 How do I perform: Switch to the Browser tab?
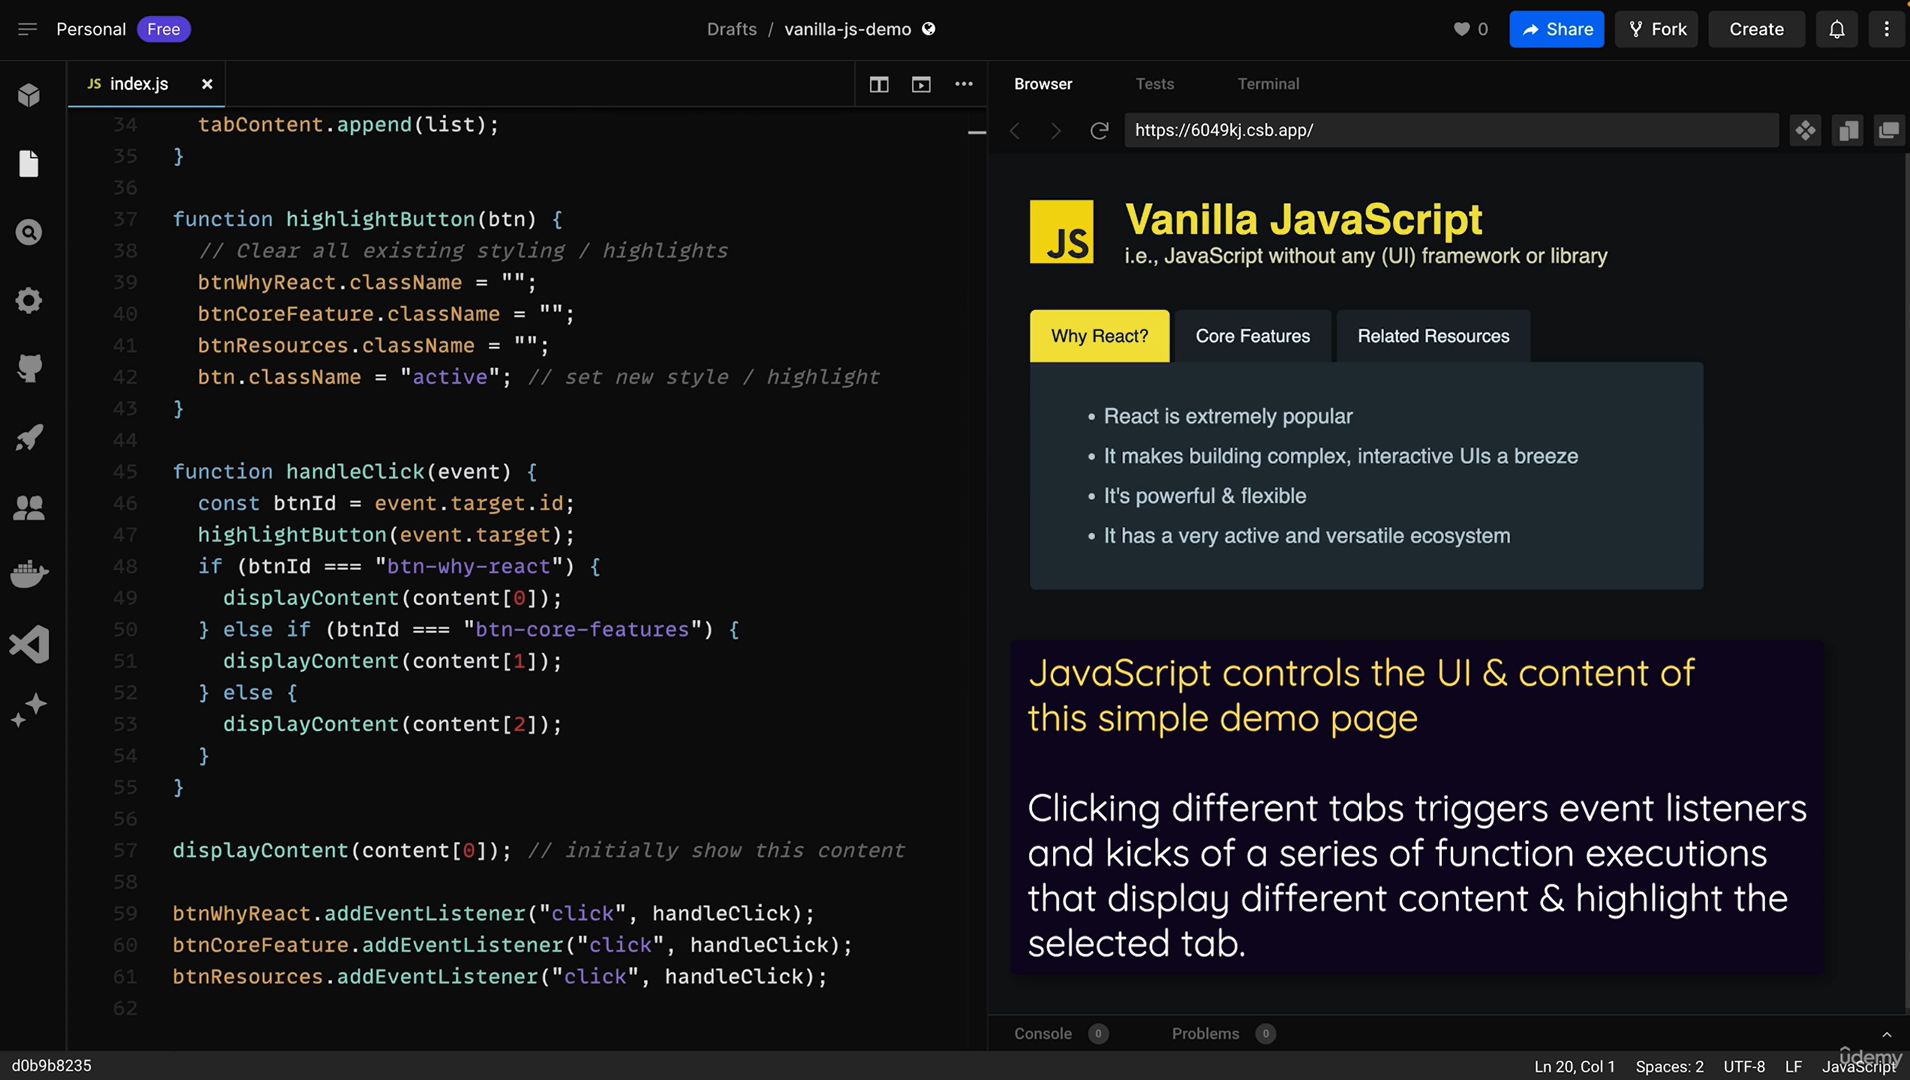click(x=1043, y=84)
